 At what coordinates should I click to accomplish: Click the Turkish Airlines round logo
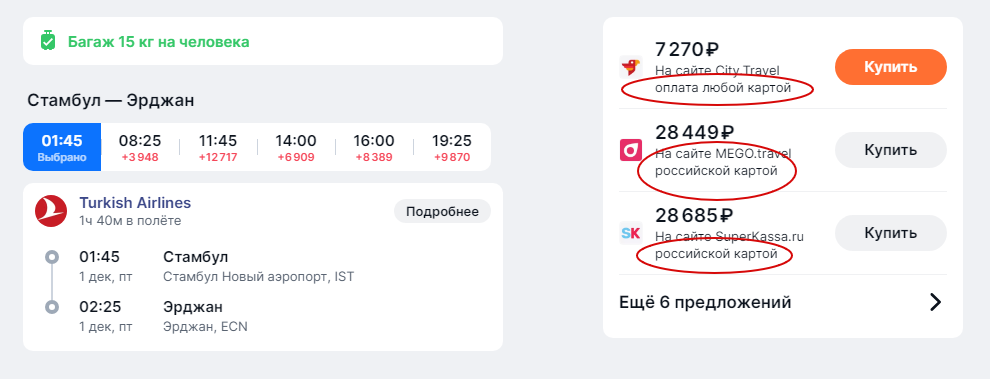51,211
